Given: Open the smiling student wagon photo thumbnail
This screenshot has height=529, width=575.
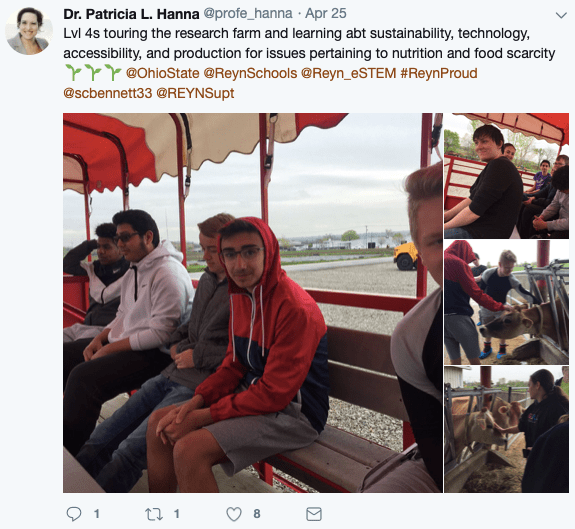Looking at the screenshot, I should click(506, 176).
